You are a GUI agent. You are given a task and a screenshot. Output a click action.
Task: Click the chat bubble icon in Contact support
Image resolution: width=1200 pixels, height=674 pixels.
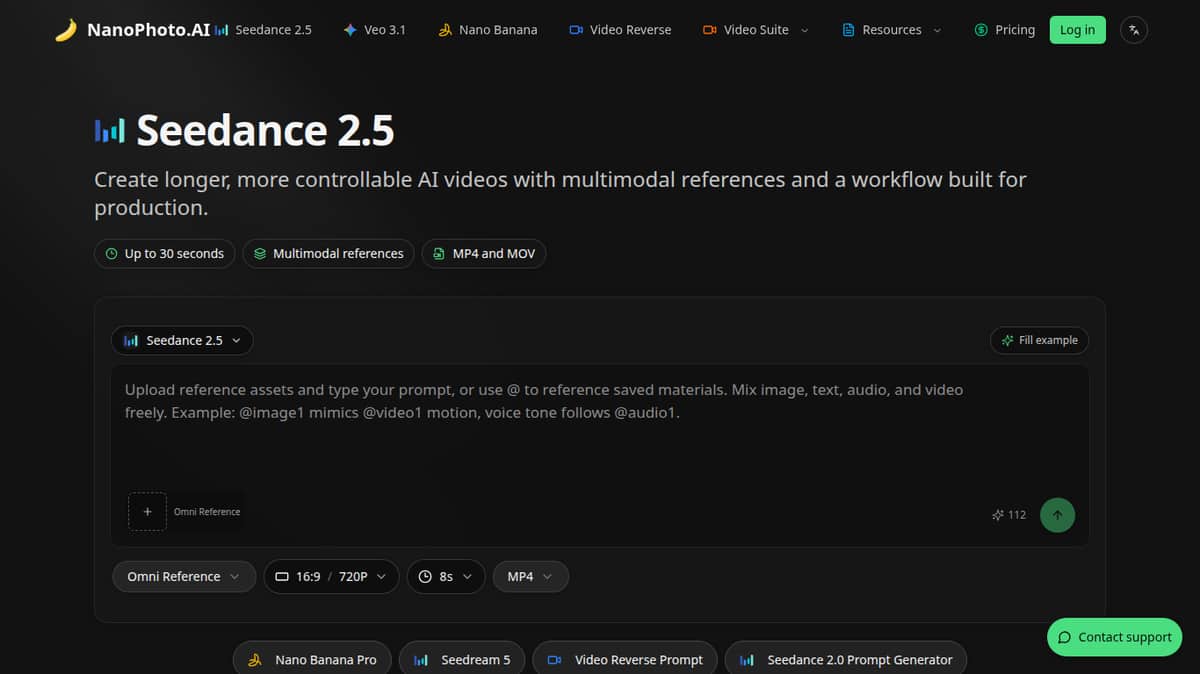[x=1065, y=637]
